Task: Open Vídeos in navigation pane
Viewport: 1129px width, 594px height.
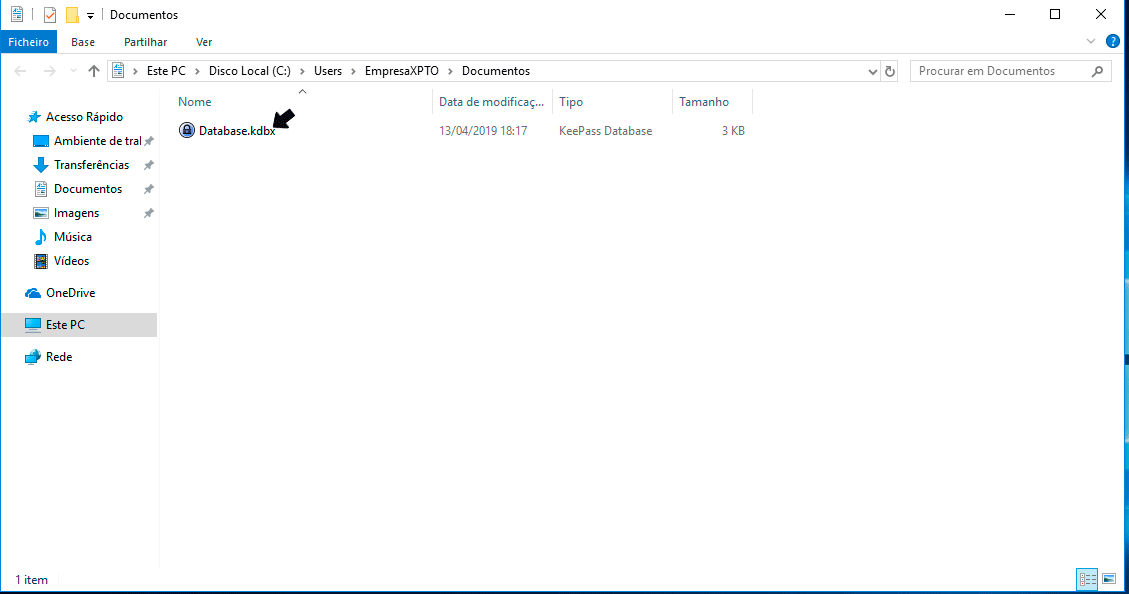Action: click(x=71, y=261)
